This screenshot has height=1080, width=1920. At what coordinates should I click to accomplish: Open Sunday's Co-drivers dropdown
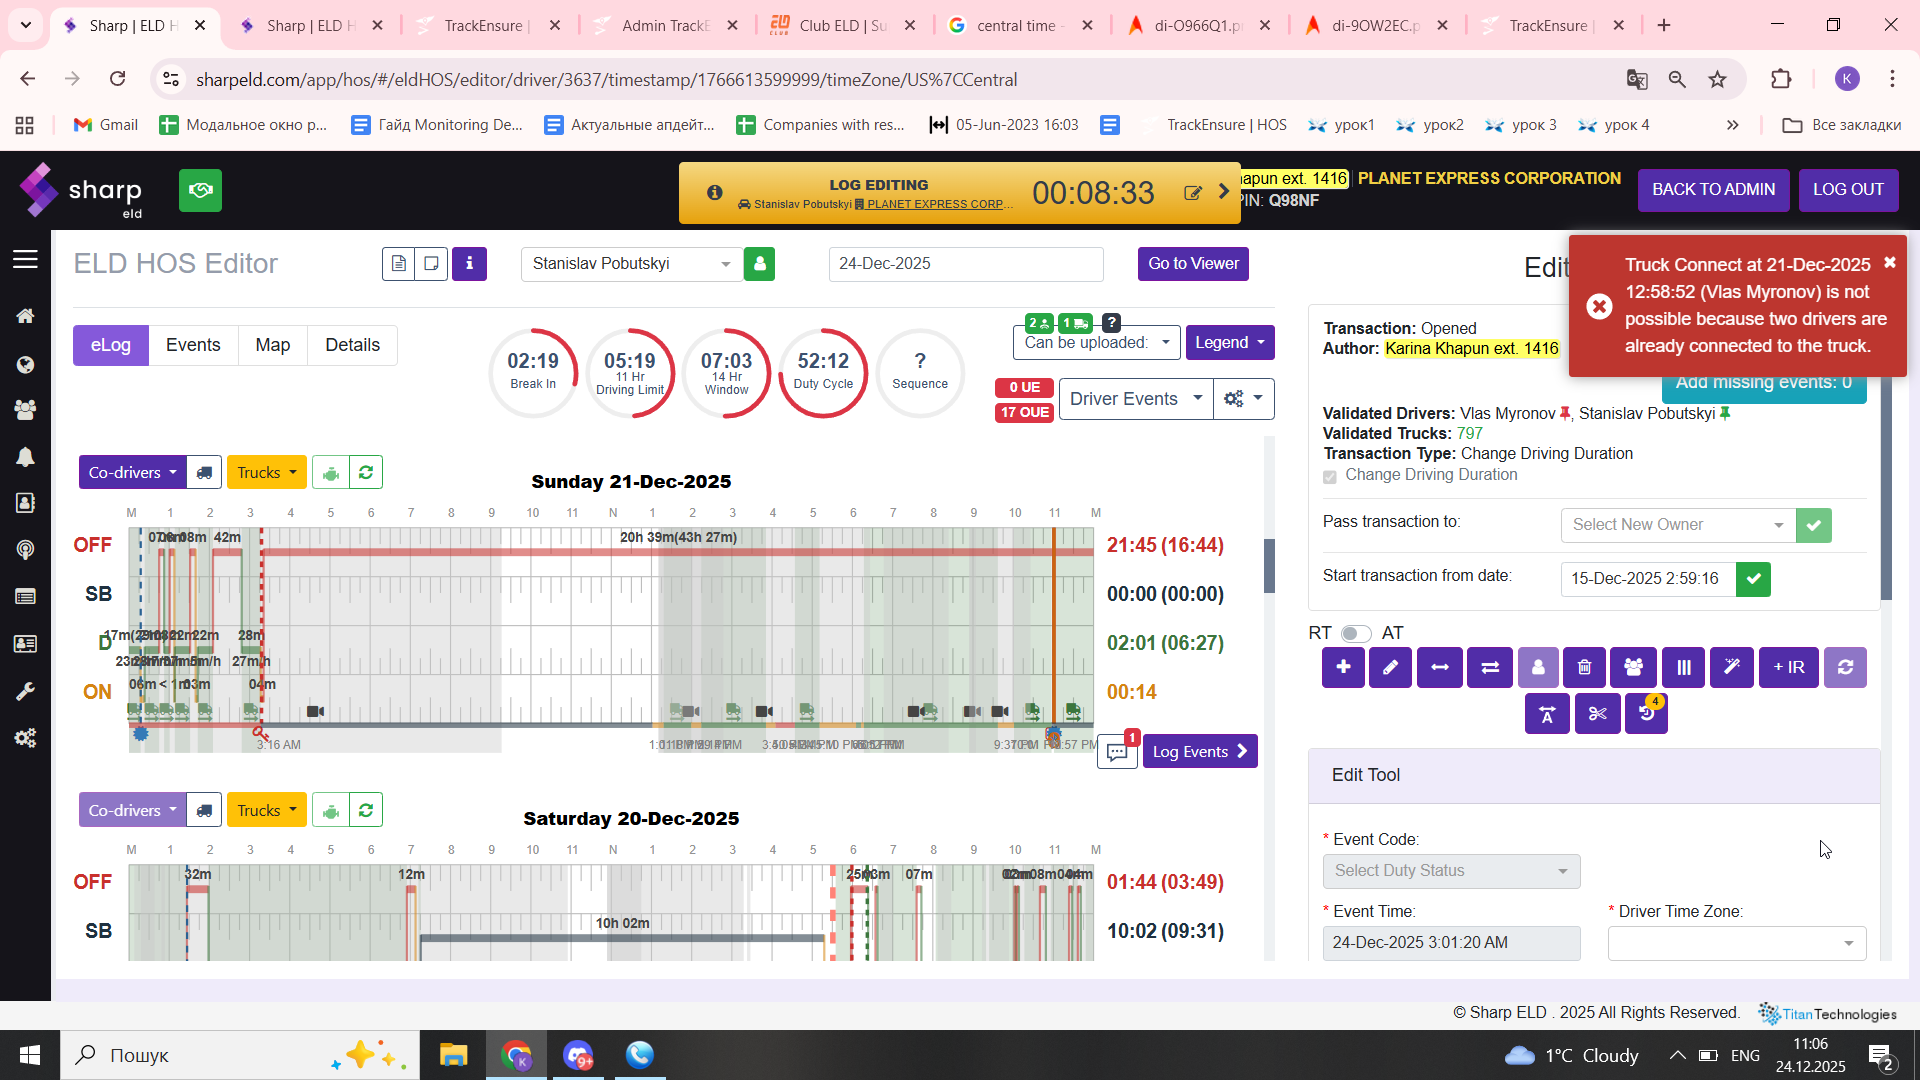click(x=132, y=473)
